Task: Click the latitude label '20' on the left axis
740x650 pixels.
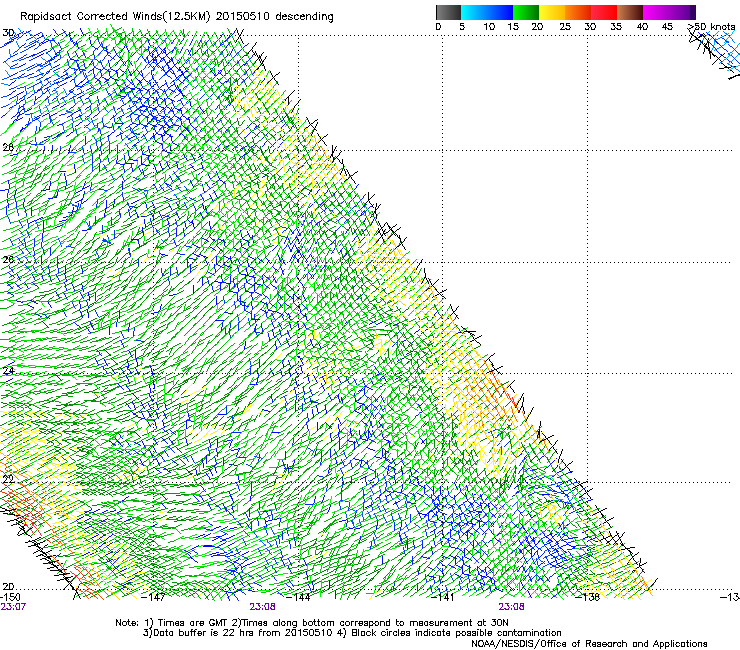Action: point(8,586)
